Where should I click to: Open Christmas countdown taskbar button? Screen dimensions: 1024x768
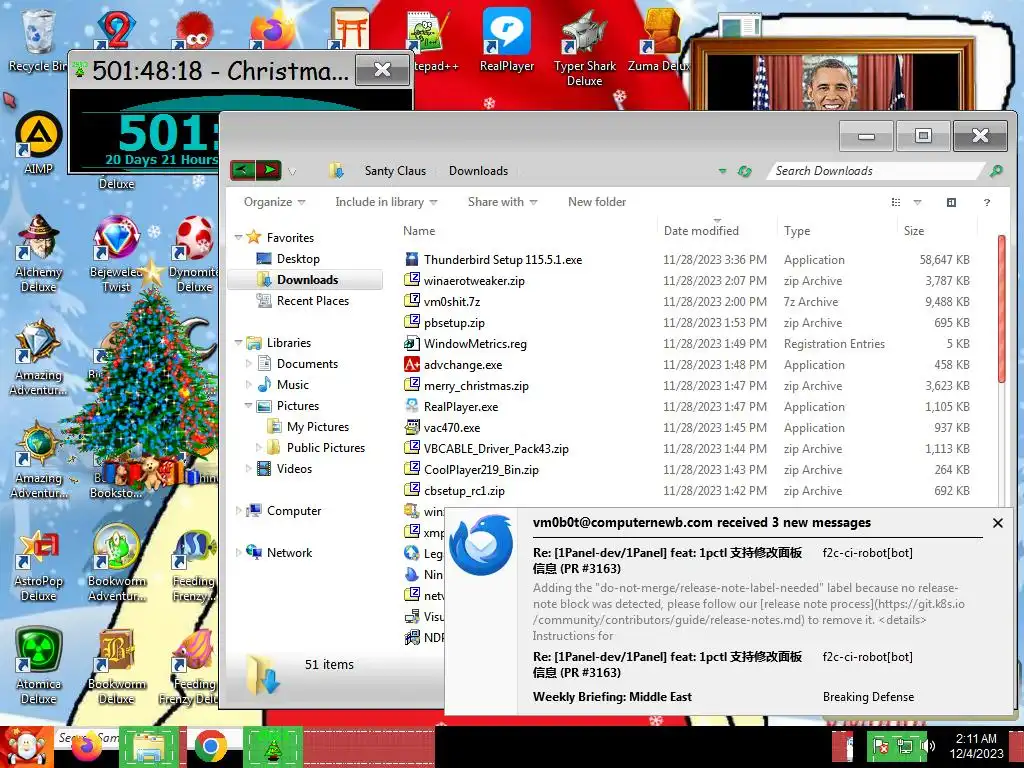[273, 746]
